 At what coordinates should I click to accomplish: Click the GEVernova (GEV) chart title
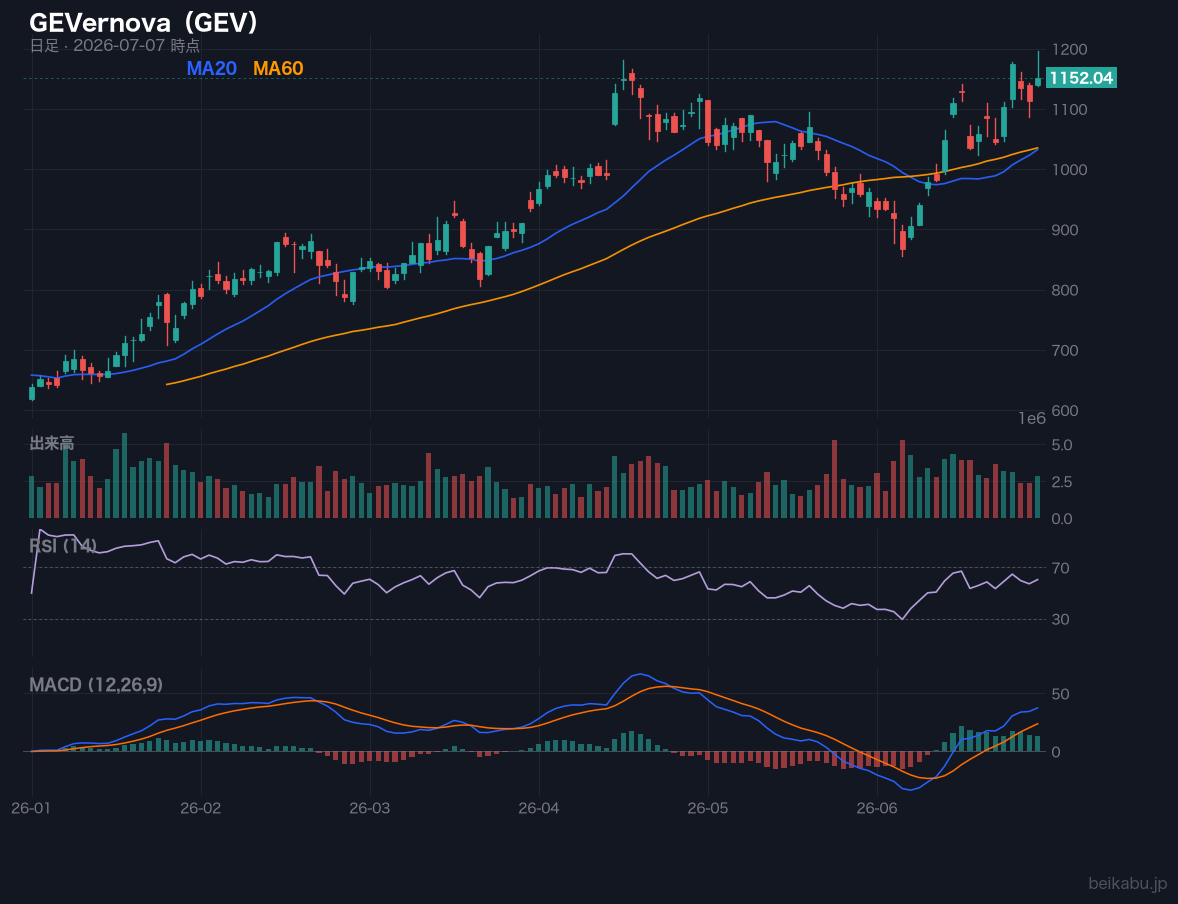(143, 23)
